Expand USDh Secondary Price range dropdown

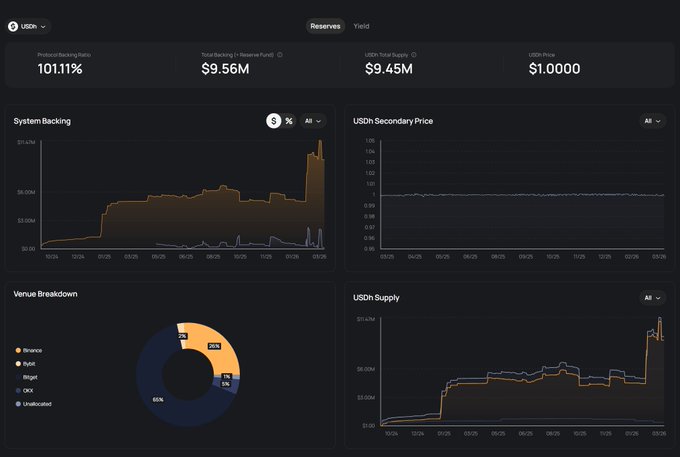tap(652, 121)
